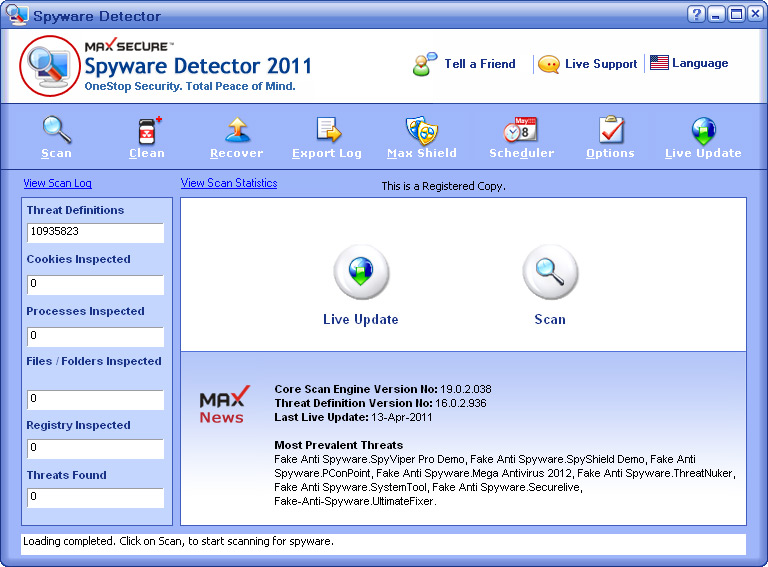Click the Cookies Inspected label
This screenshot has width=768, height=567.
(78, 259)
